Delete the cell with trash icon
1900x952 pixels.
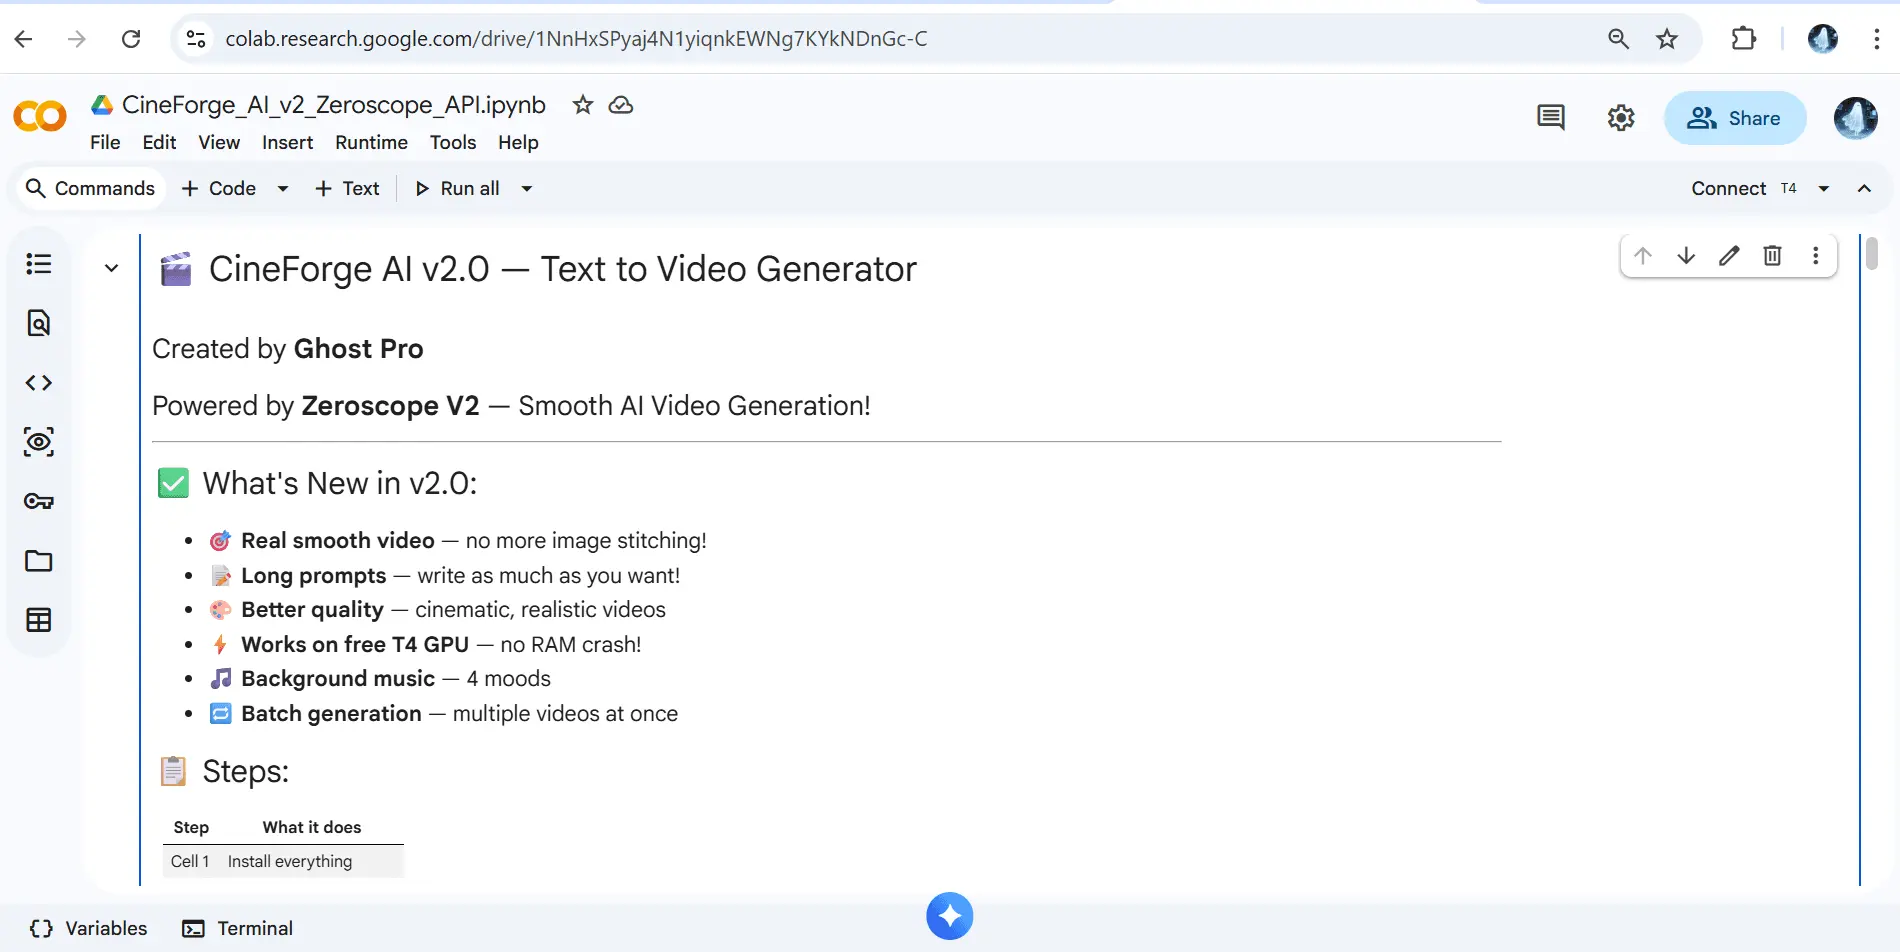coord(1772,256)
